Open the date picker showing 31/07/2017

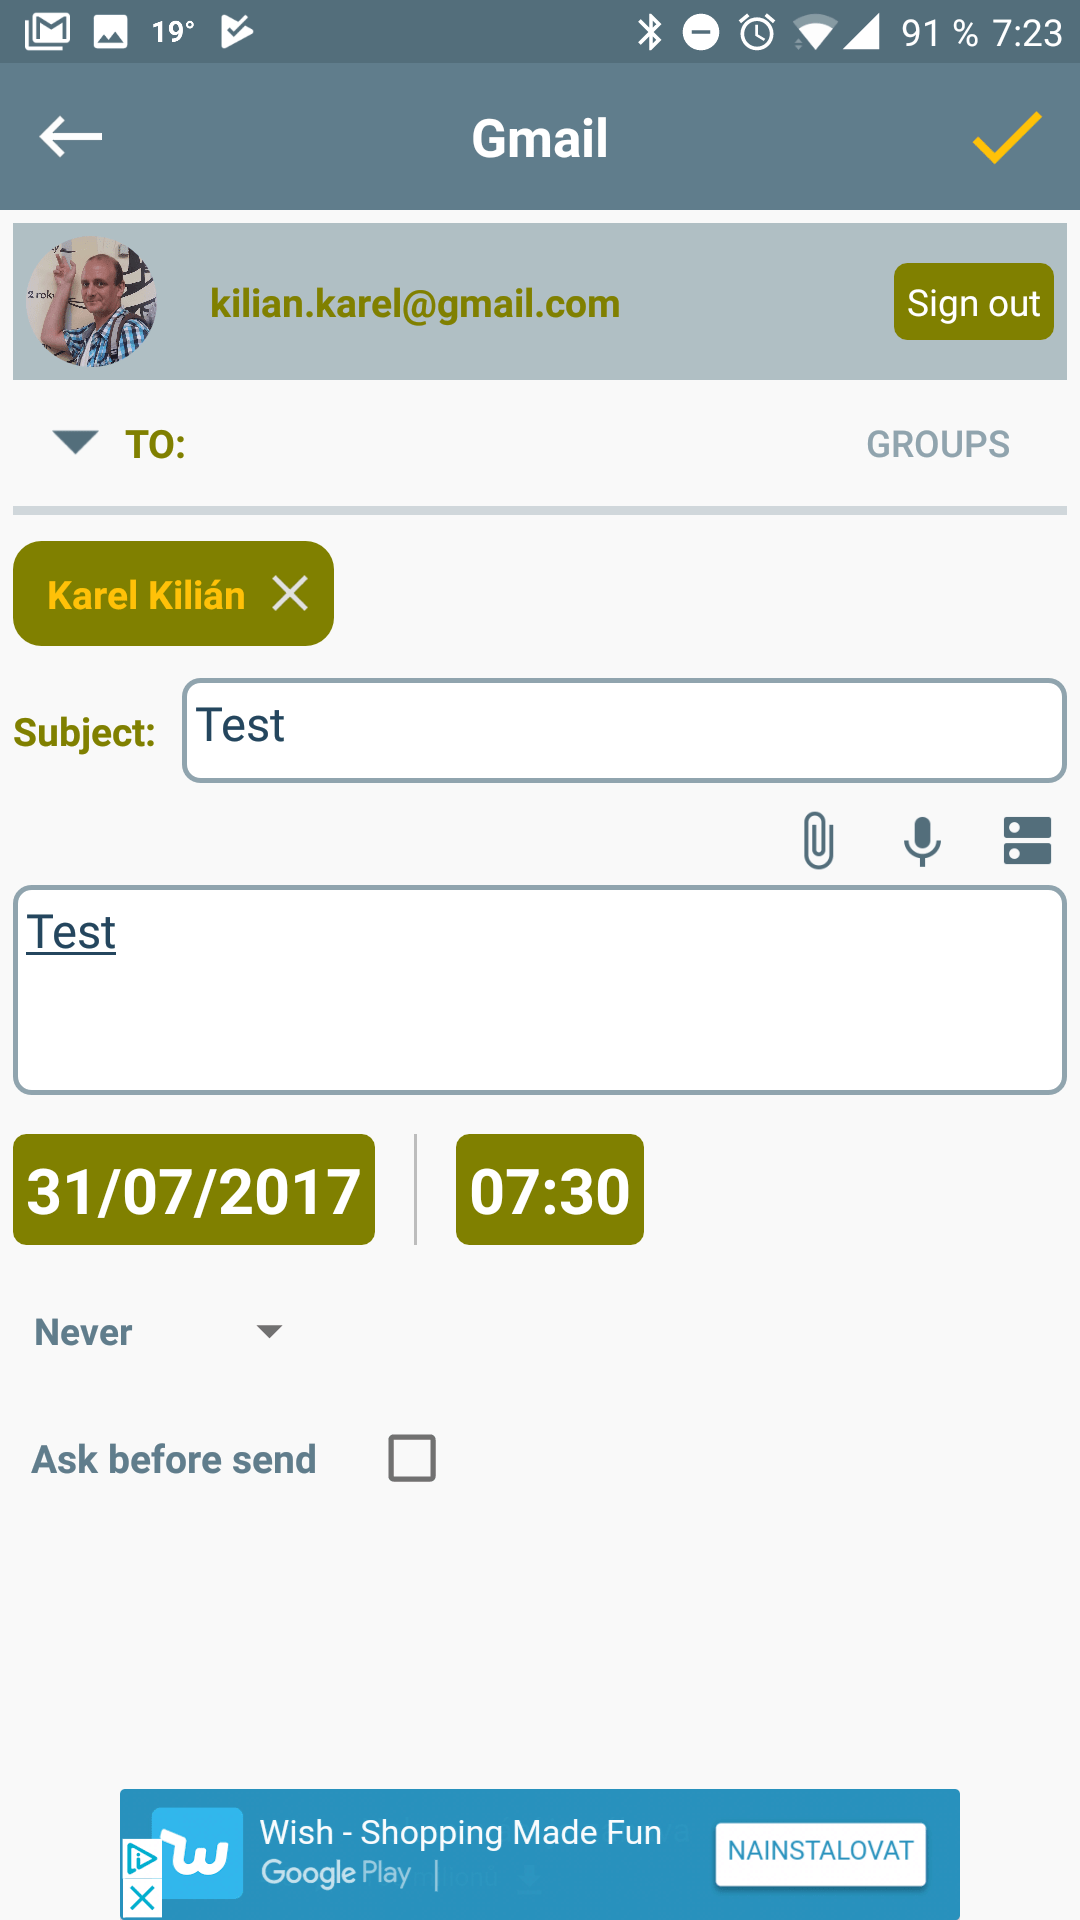pyautogui.click(x=194, y=1190)
